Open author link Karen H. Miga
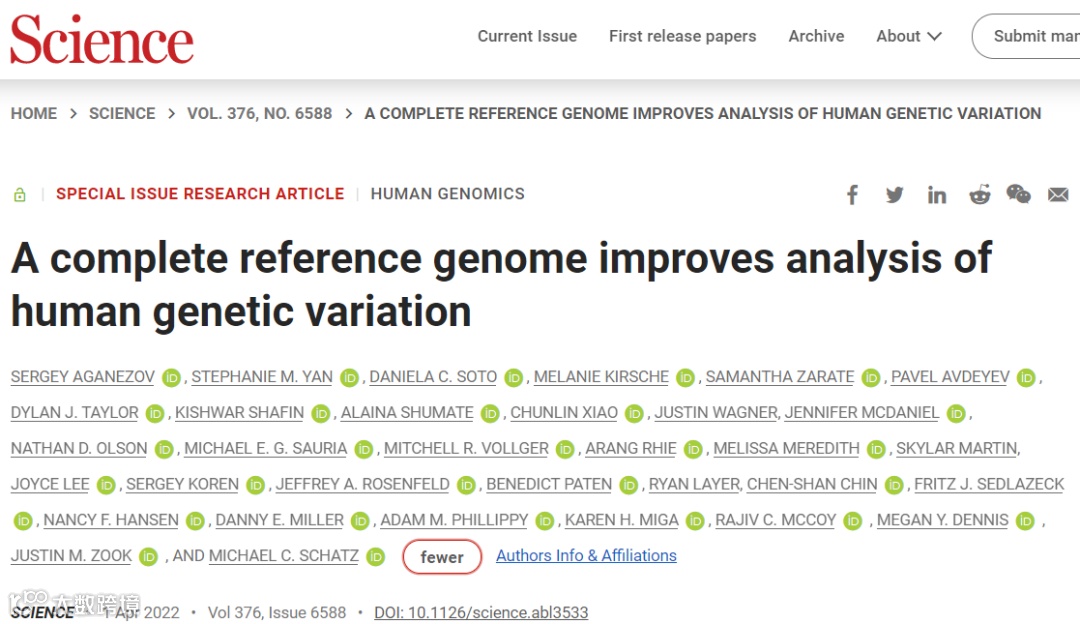Image resolution: width=1080 pixels, height=624 pixels. pyautogui.click(x=621, y=520)
